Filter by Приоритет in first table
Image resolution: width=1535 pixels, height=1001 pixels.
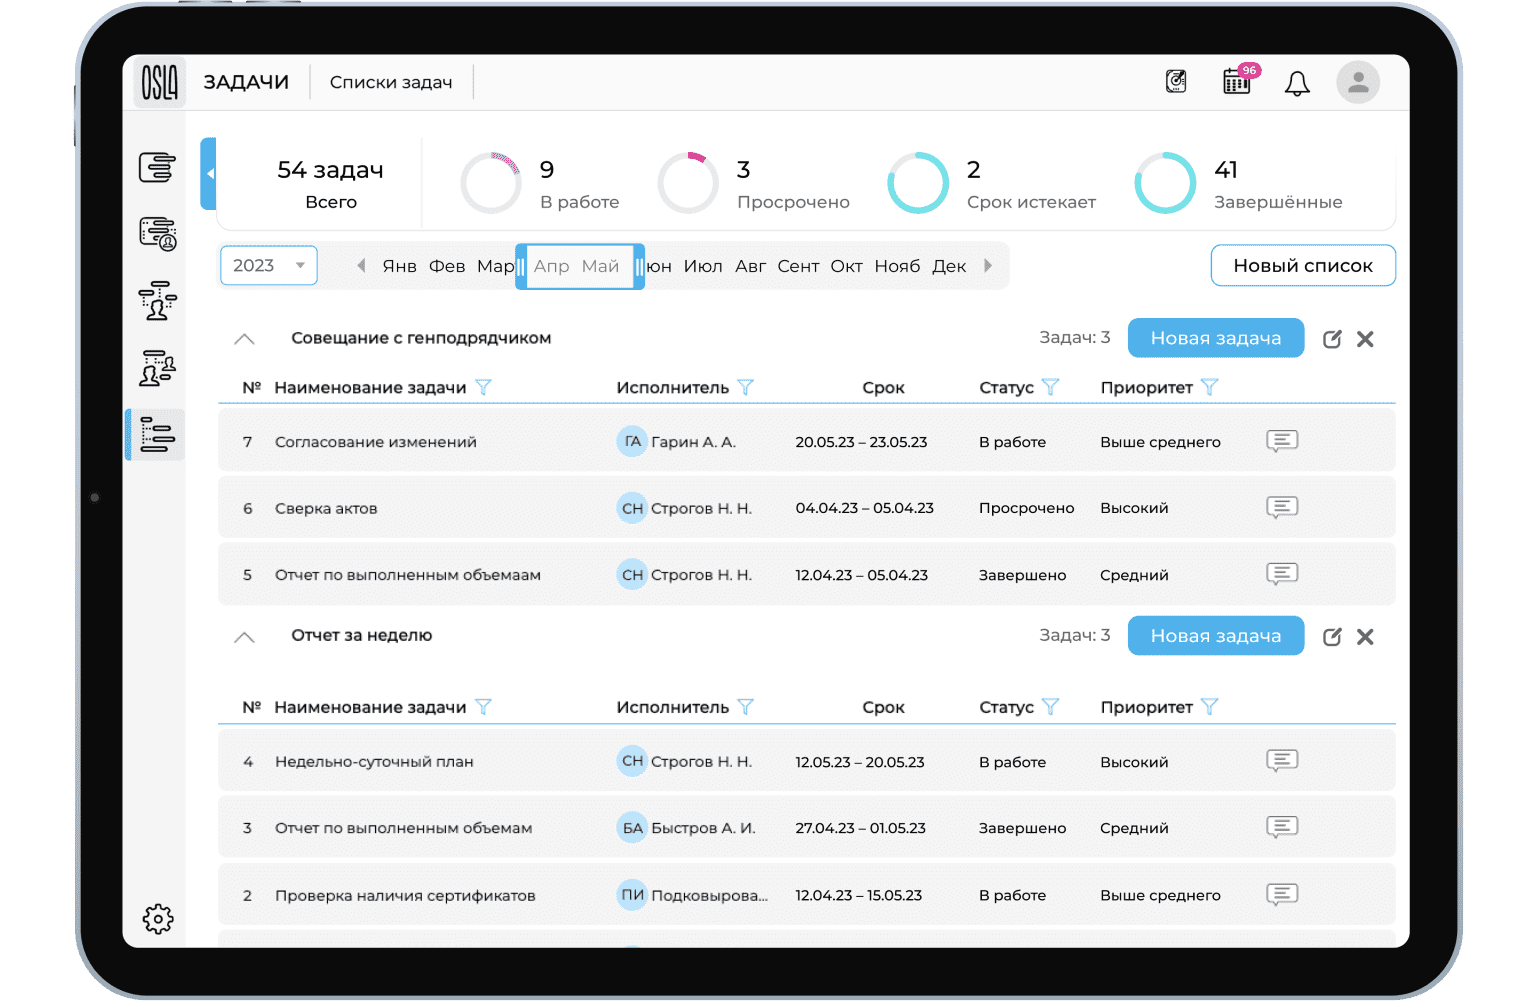pos(1209,388)
